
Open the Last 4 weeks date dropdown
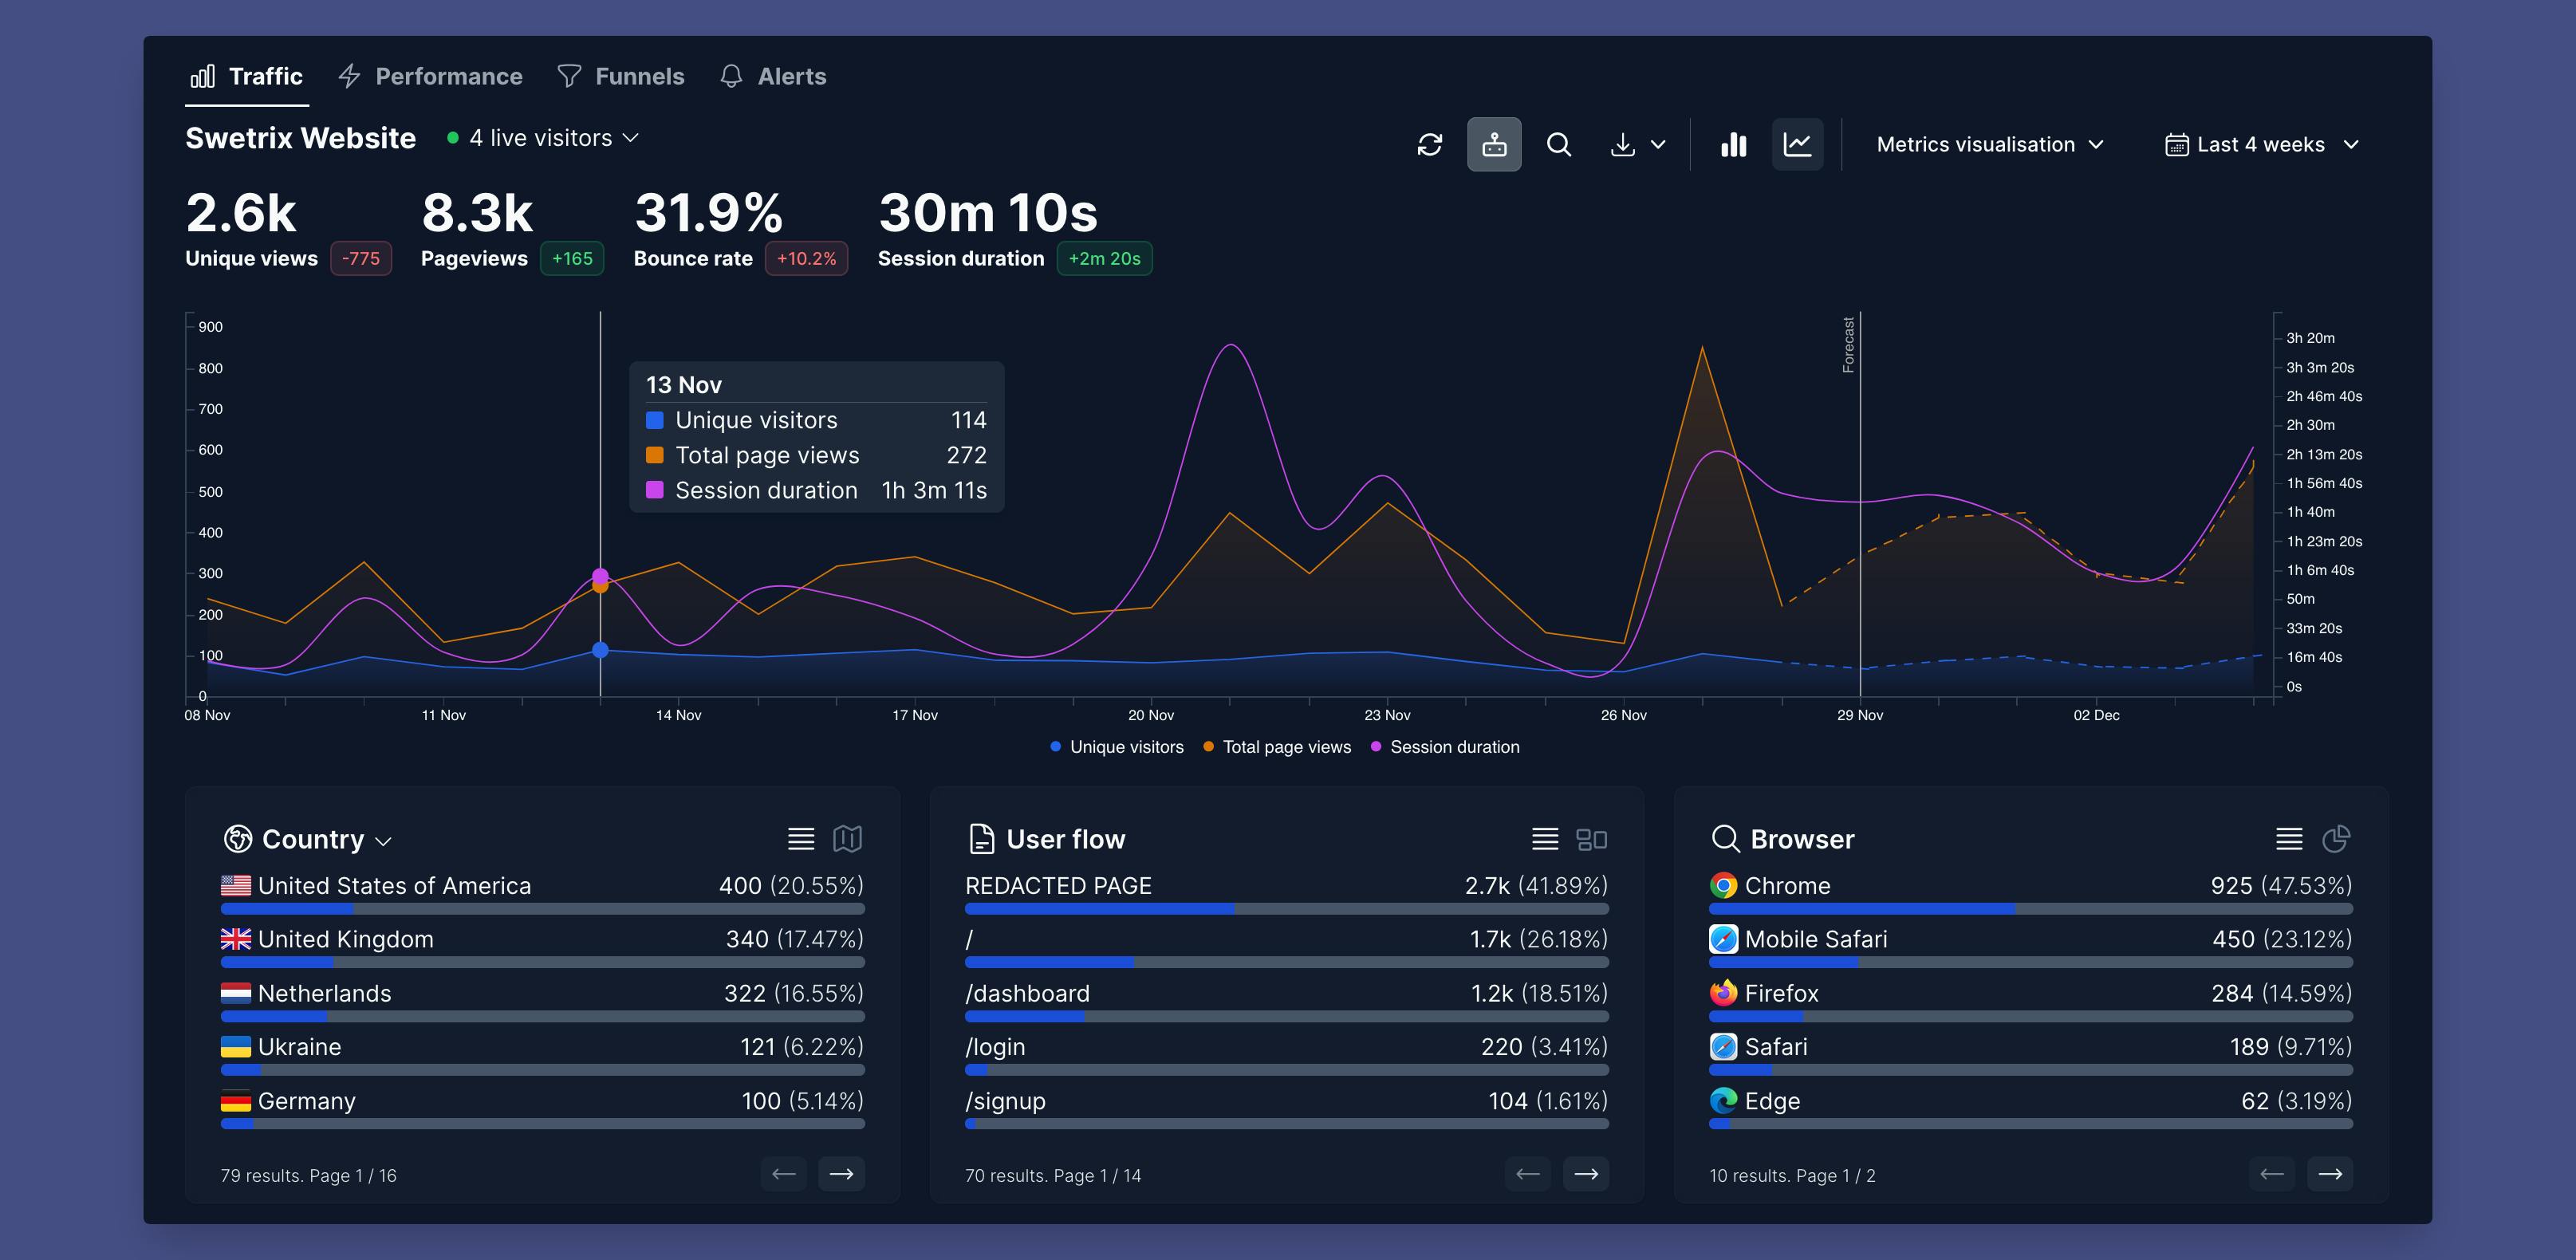tap(2262, 145)
